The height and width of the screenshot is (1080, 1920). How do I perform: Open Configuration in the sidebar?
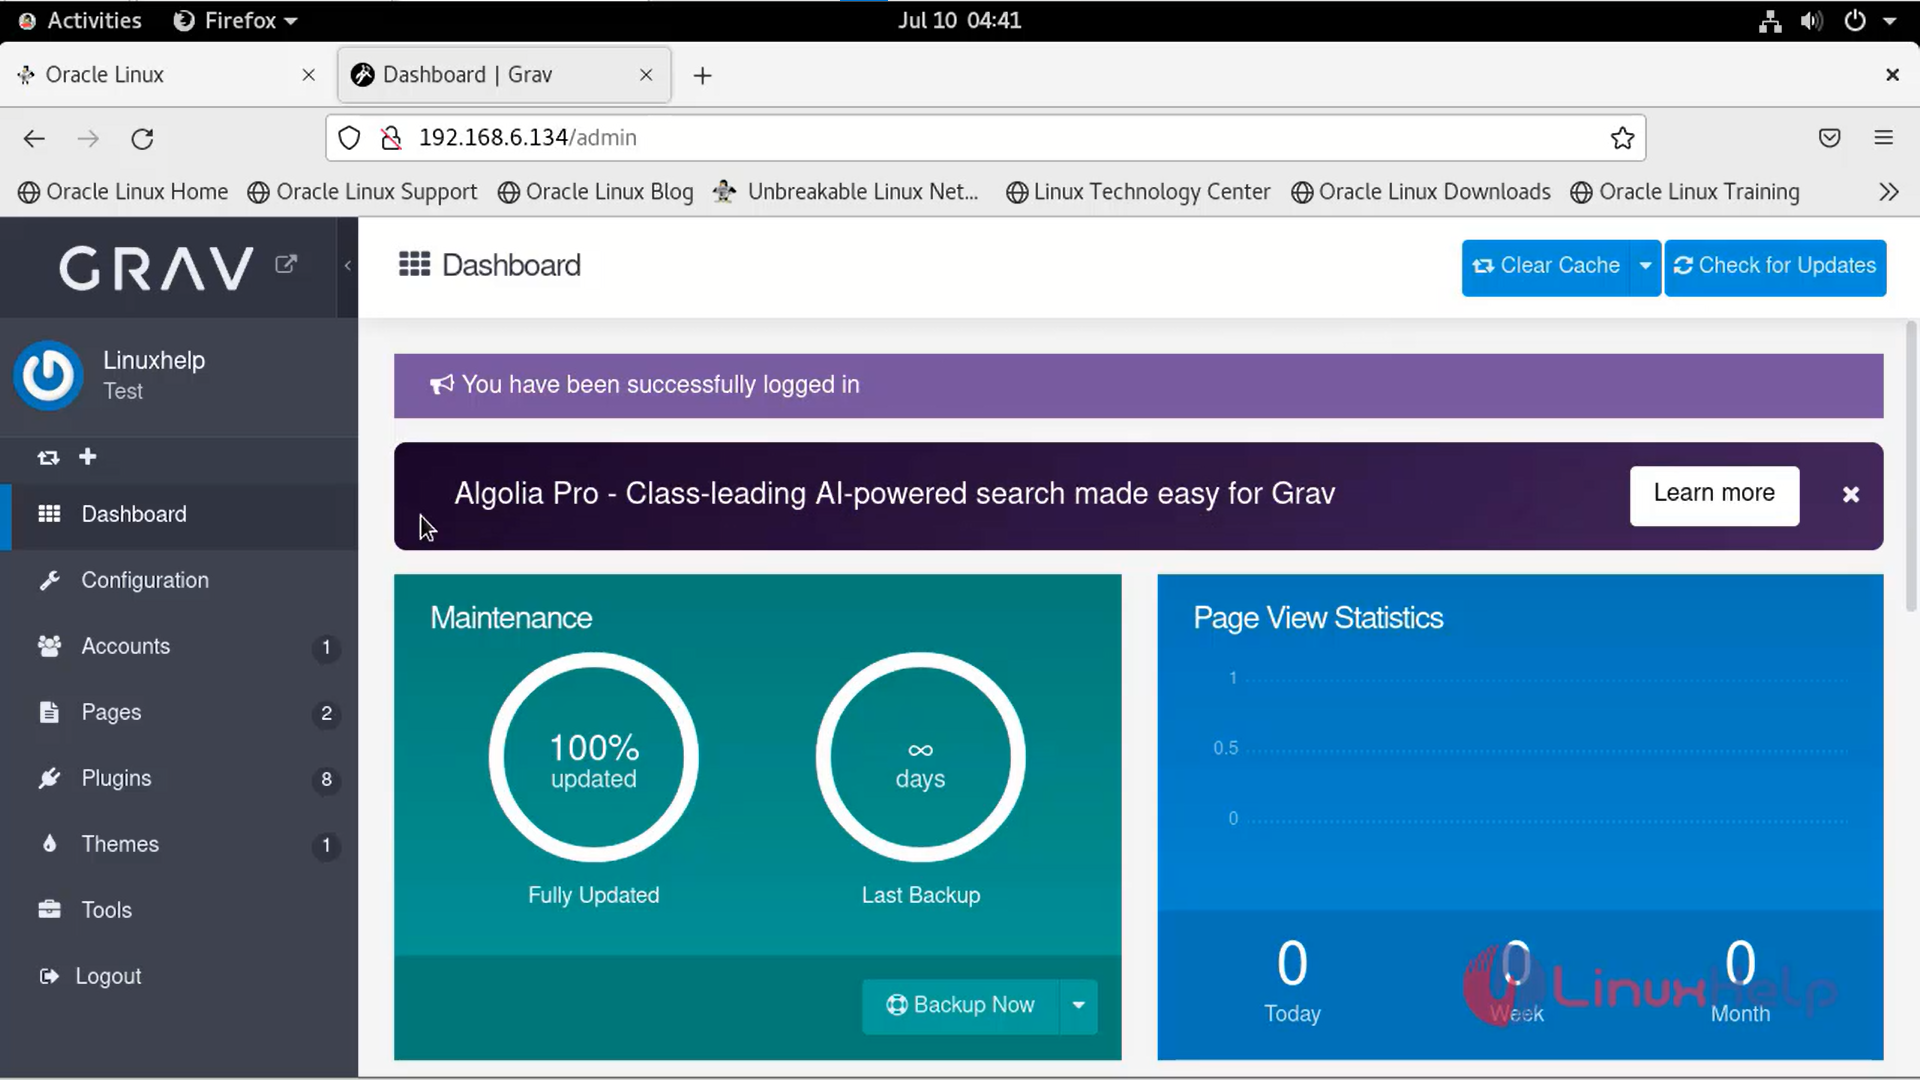[179, 580]
